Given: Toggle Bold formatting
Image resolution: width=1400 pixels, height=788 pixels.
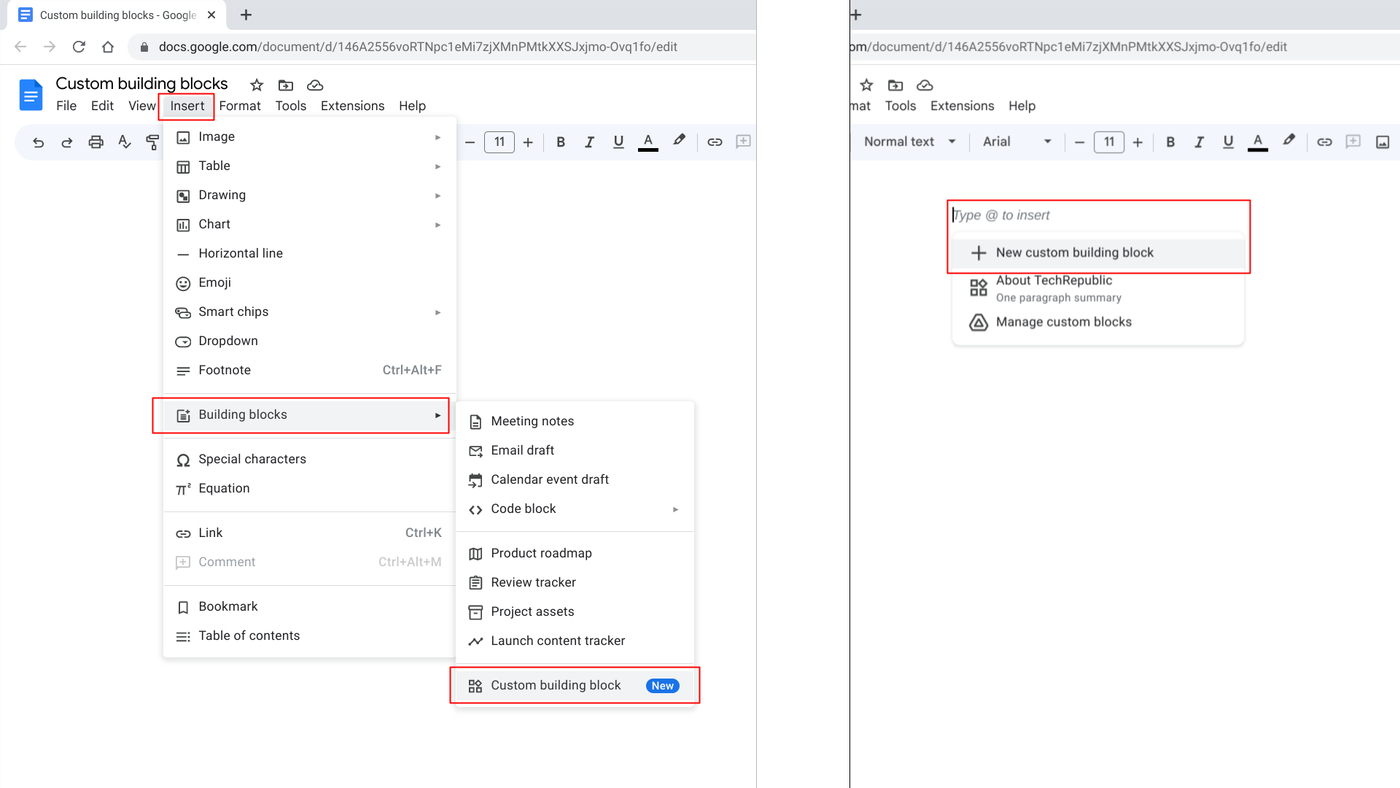Looking at the screenshot, I should pyautogui.click(x=560, y=141).
